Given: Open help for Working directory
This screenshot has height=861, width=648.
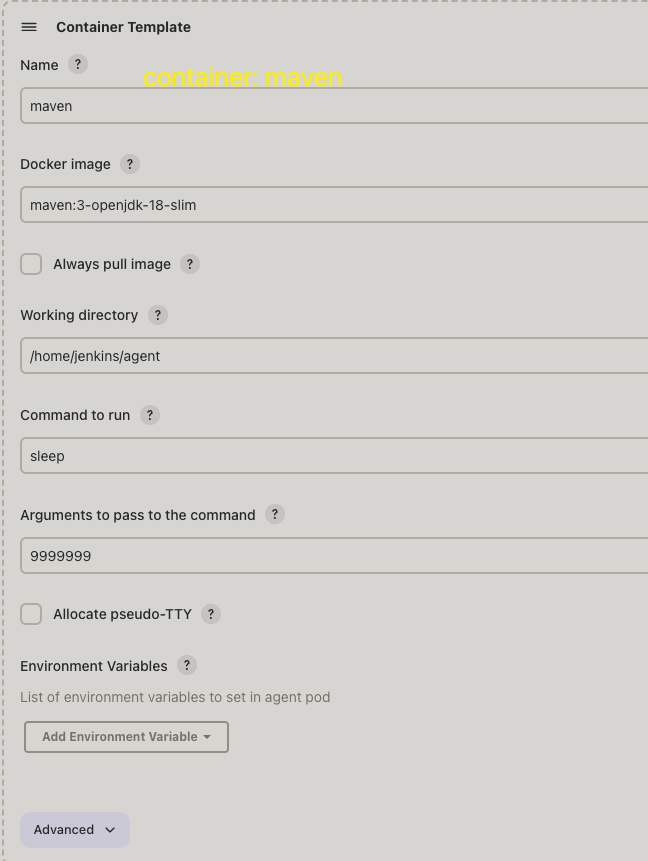Looking at the screenshot, I should click(157, 315).
